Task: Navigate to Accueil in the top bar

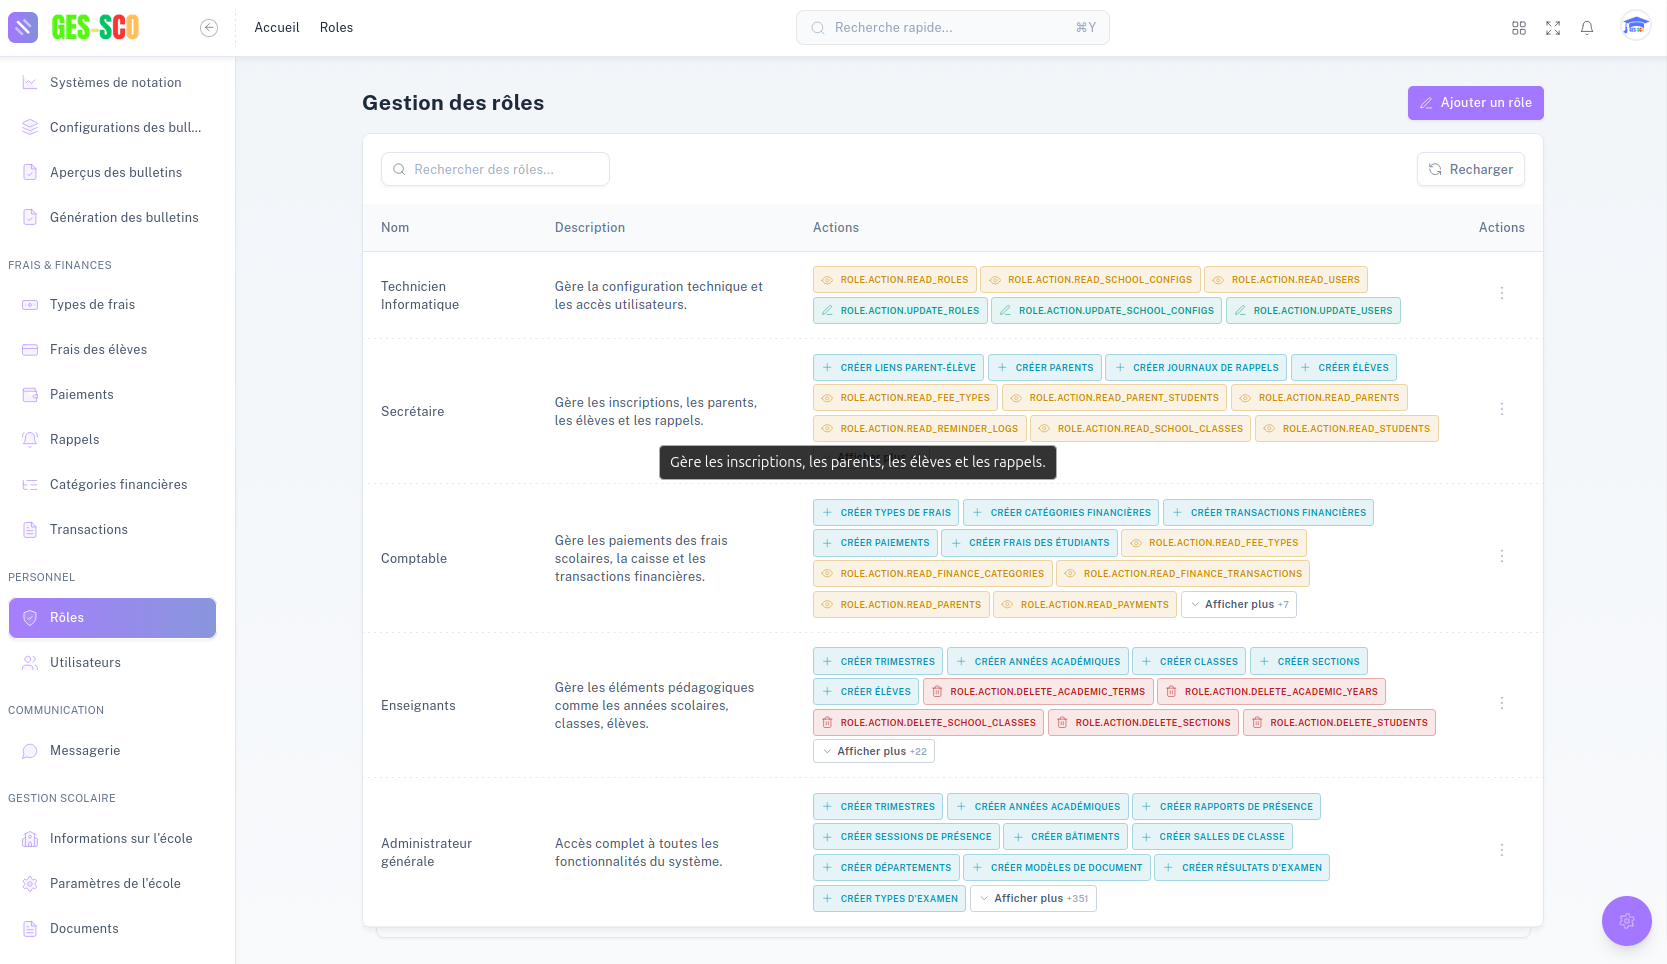Action: pos(276,27)
